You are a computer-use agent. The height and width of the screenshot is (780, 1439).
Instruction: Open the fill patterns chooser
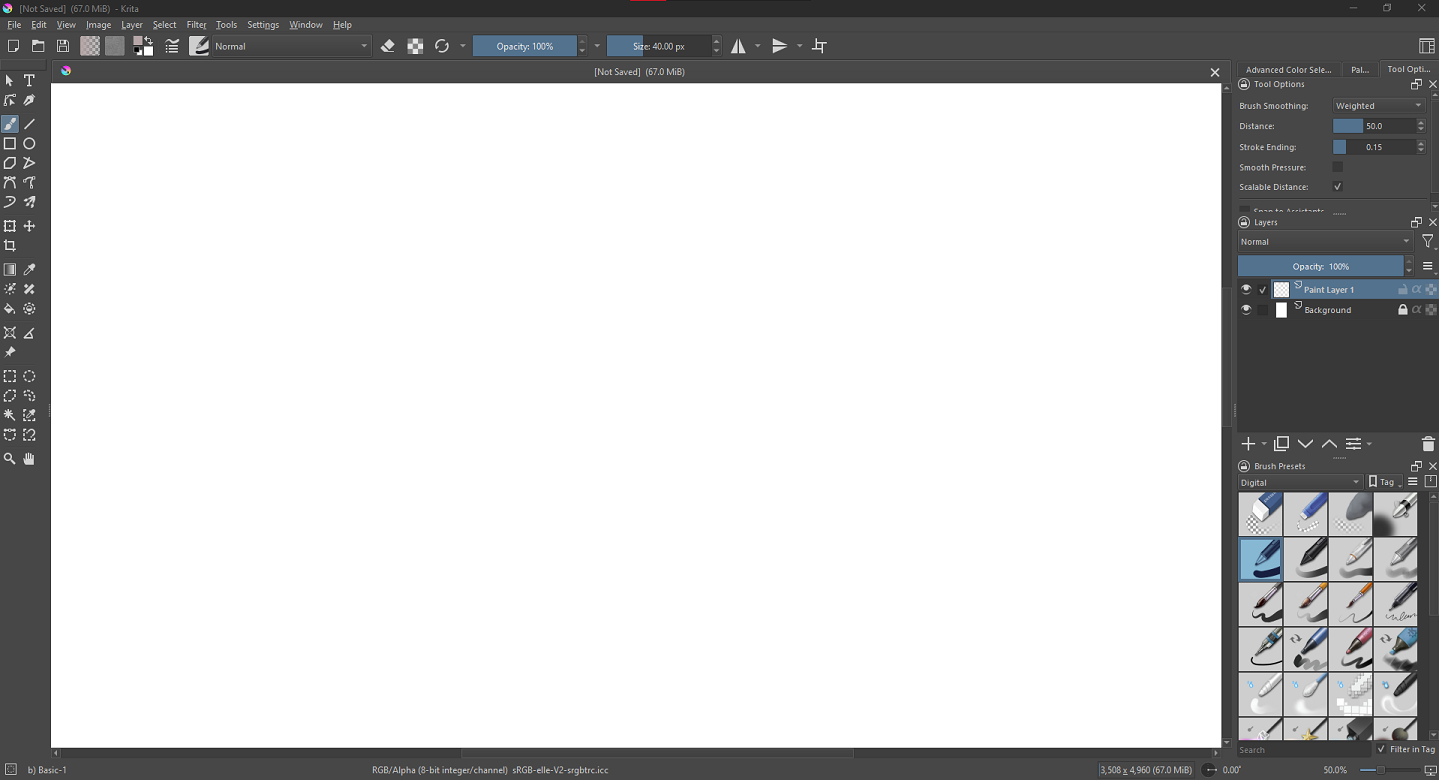115,46
